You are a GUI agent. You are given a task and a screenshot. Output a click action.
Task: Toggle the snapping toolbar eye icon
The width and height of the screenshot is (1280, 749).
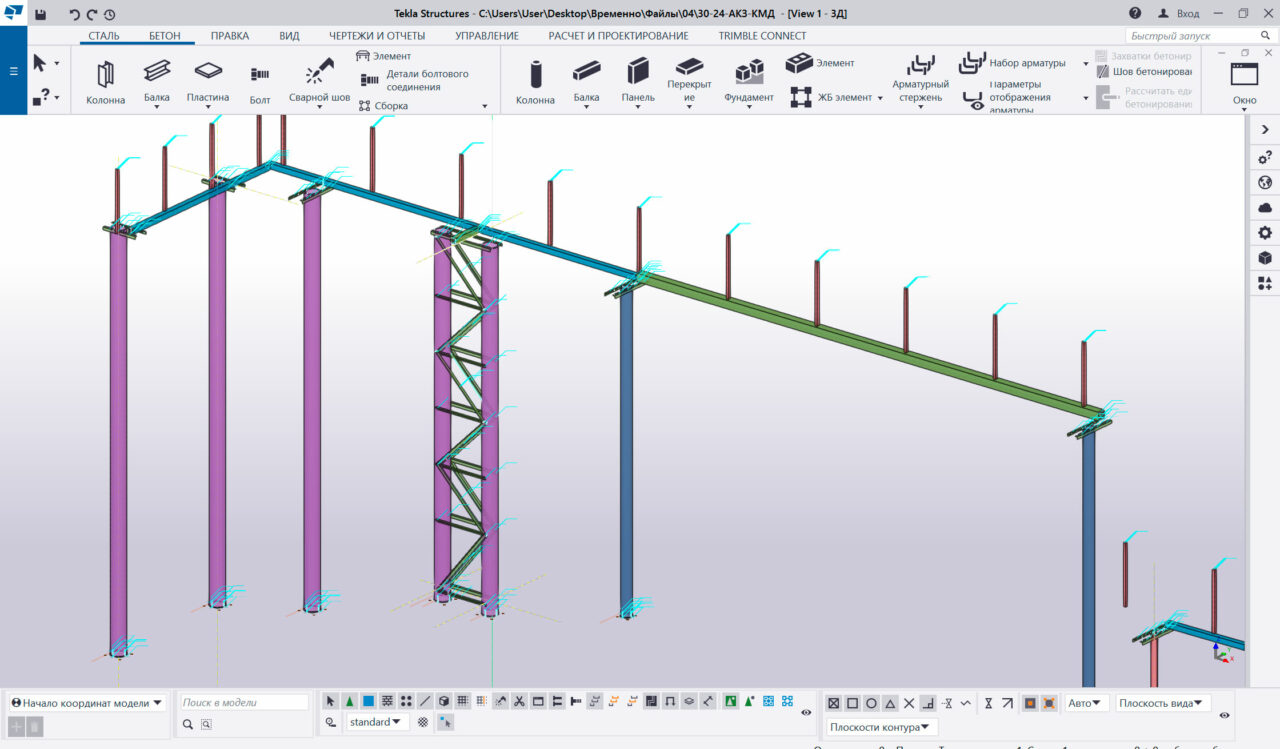click(1226, 715)
